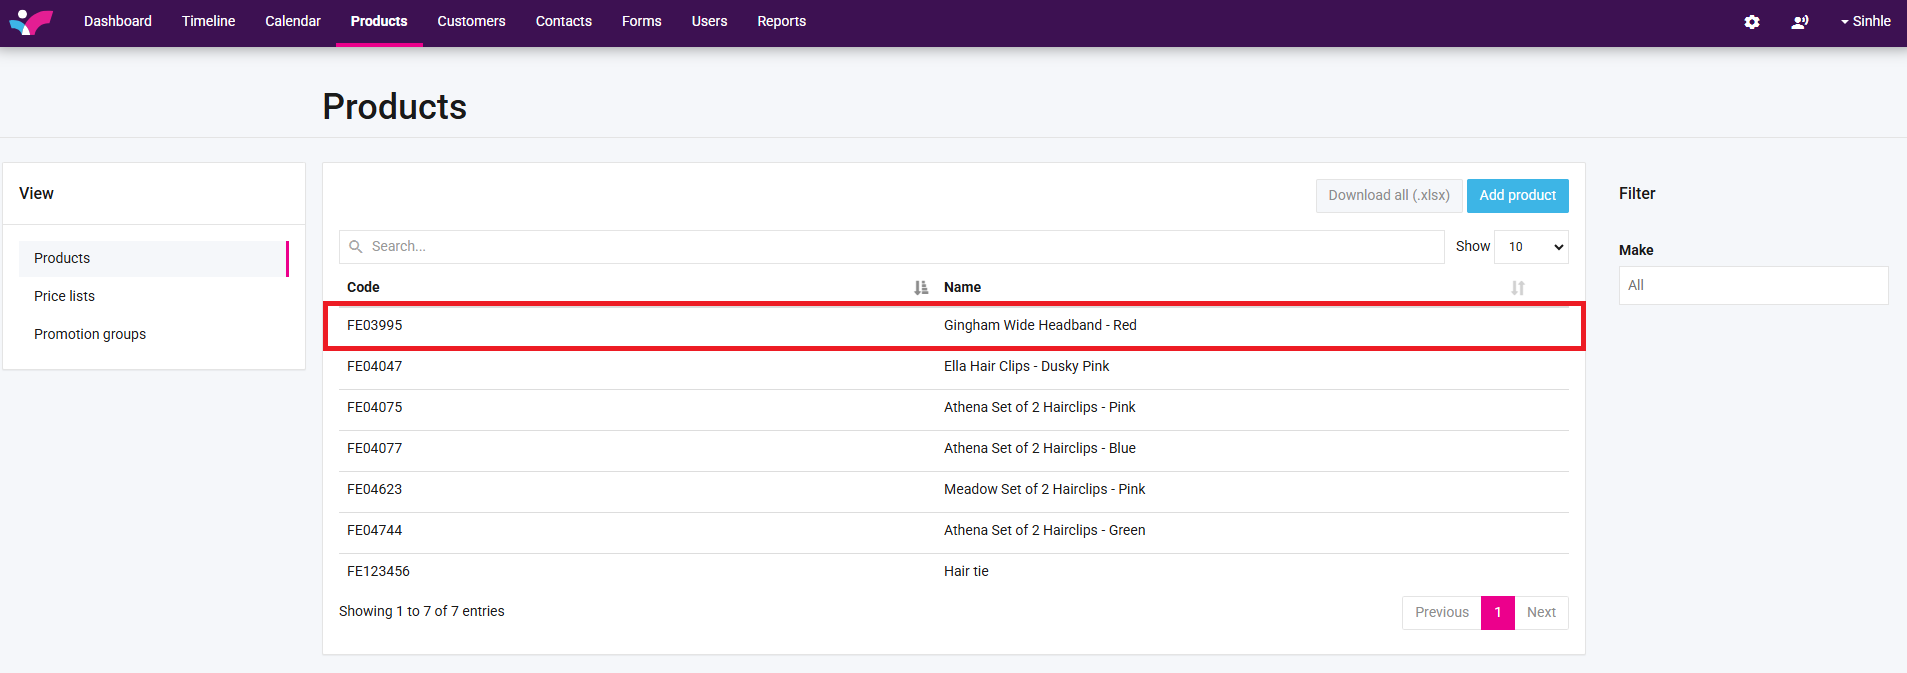The height and width of the screenshot is (673, 1907).
Task: Select Price lists in View panel
Action: click(65, 296)
